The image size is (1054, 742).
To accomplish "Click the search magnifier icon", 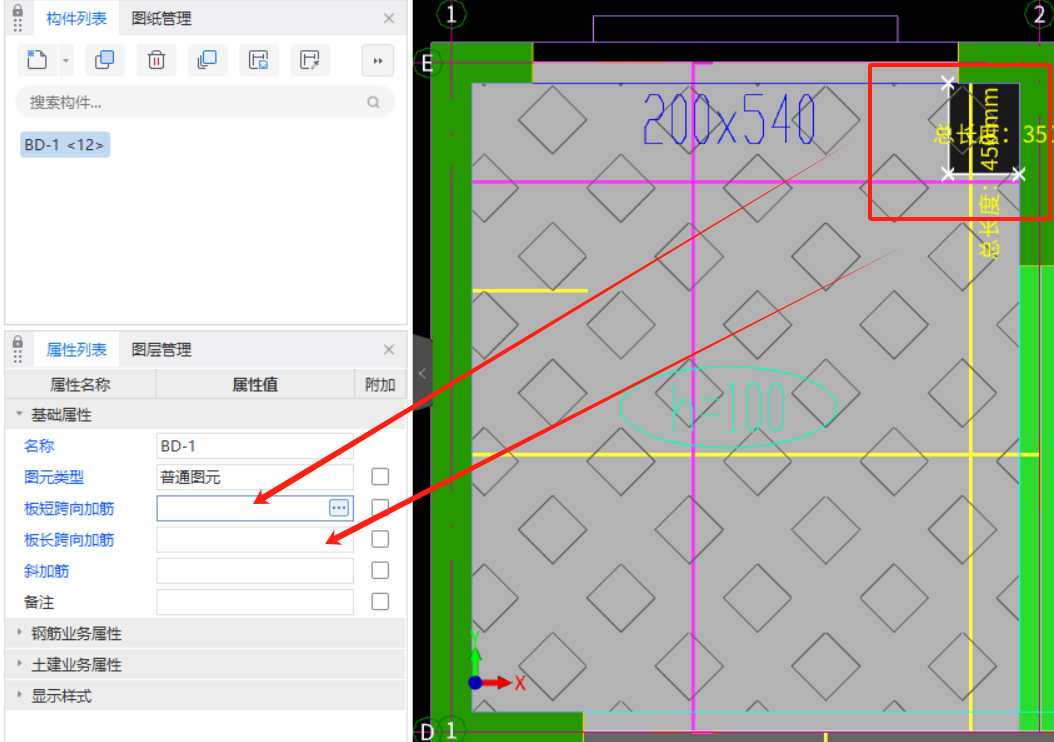I will (x=373, y=102).
